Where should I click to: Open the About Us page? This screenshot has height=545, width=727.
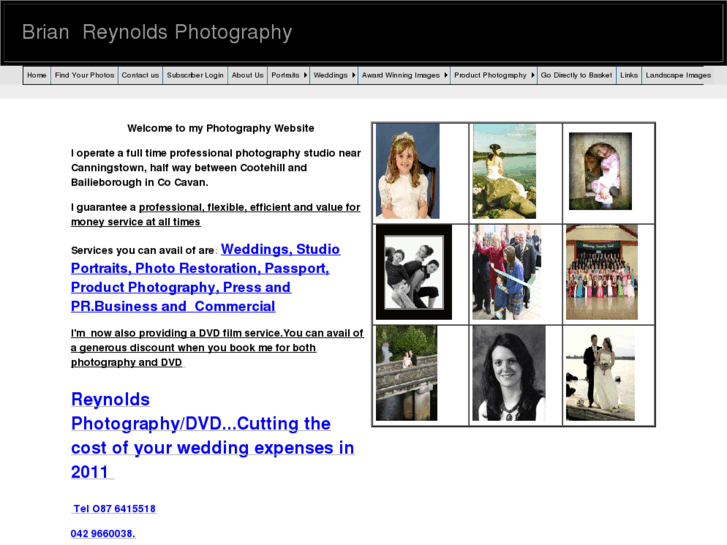point(248,75)
